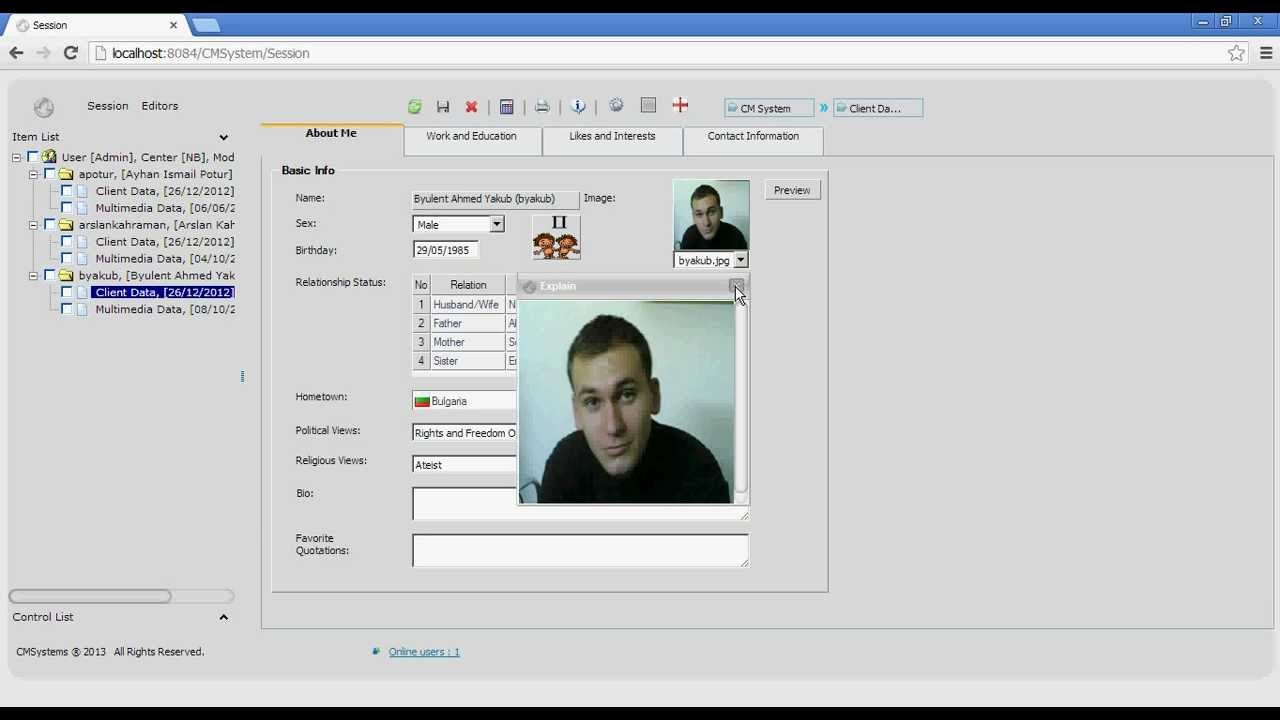Viewport: 1280px width, 720px height.
Task: Click the green refresh toolbar icon
Action: (415, 107)
